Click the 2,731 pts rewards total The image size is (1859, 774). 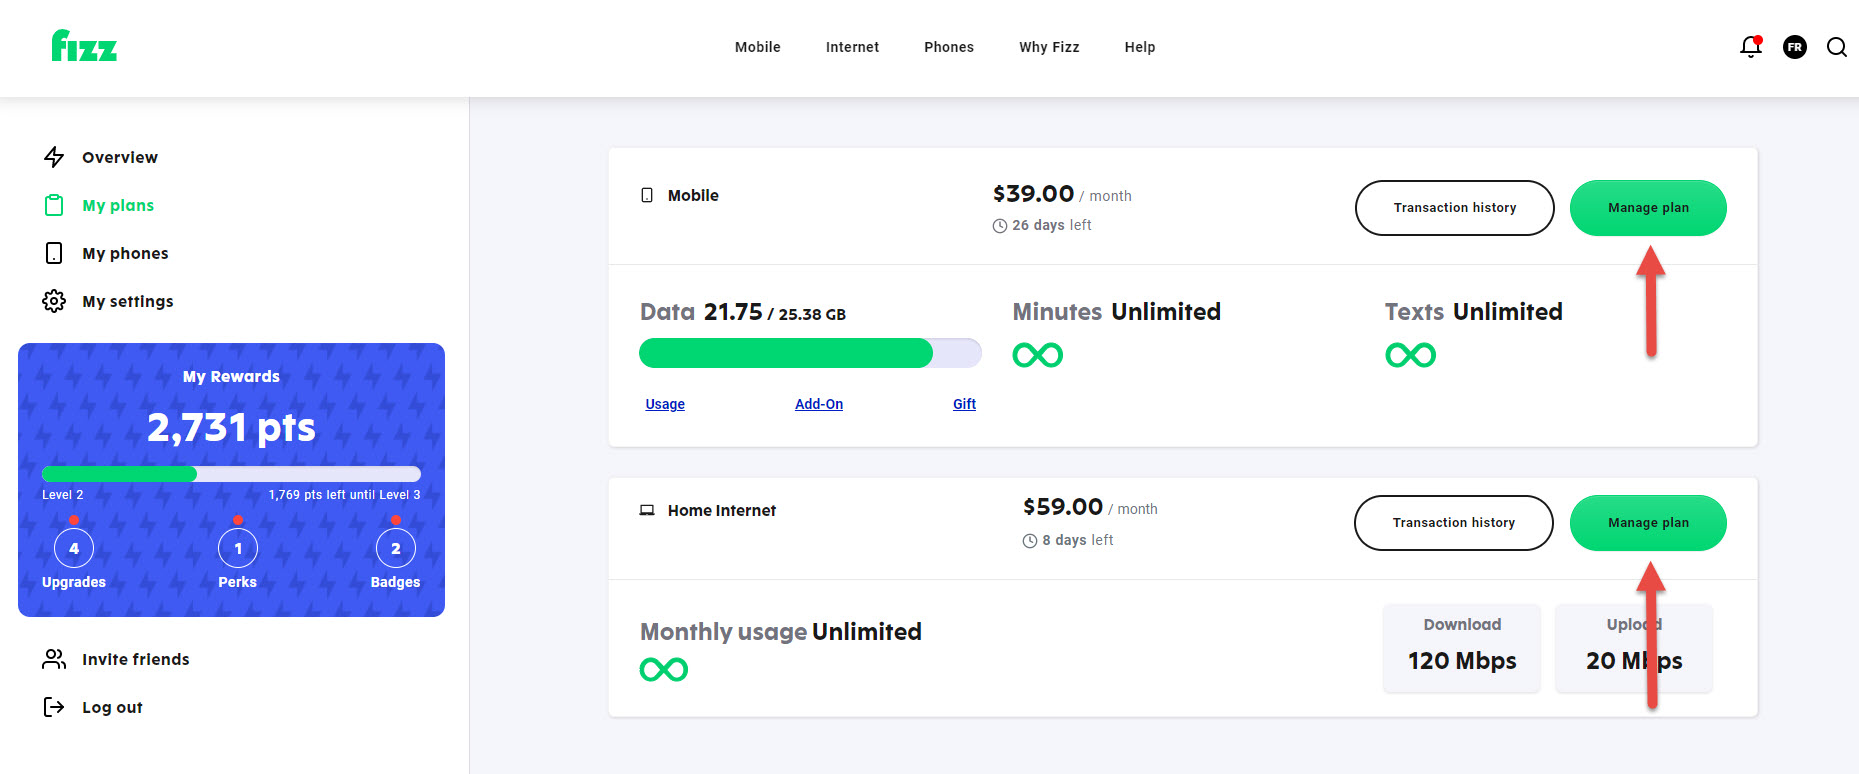231,428
